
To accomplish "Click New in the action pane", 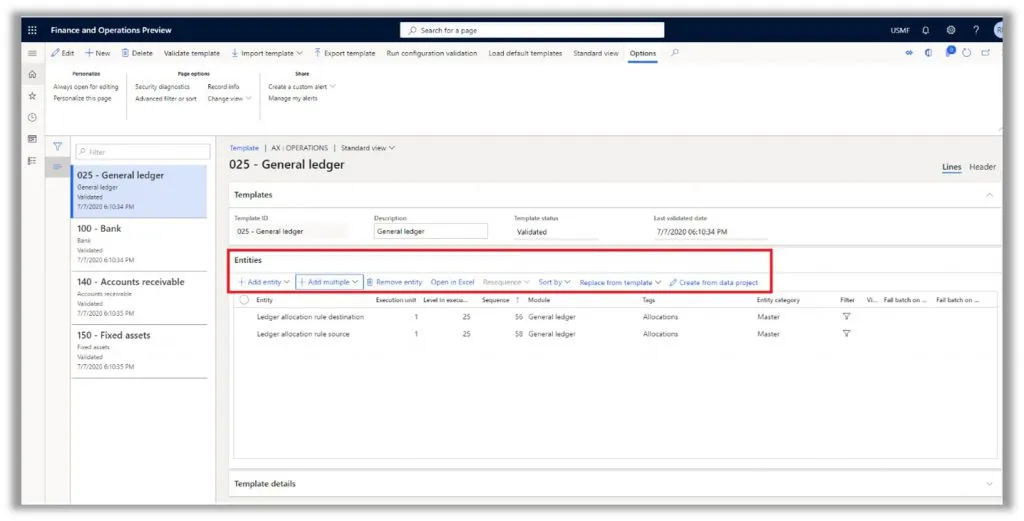I will 98,54.
